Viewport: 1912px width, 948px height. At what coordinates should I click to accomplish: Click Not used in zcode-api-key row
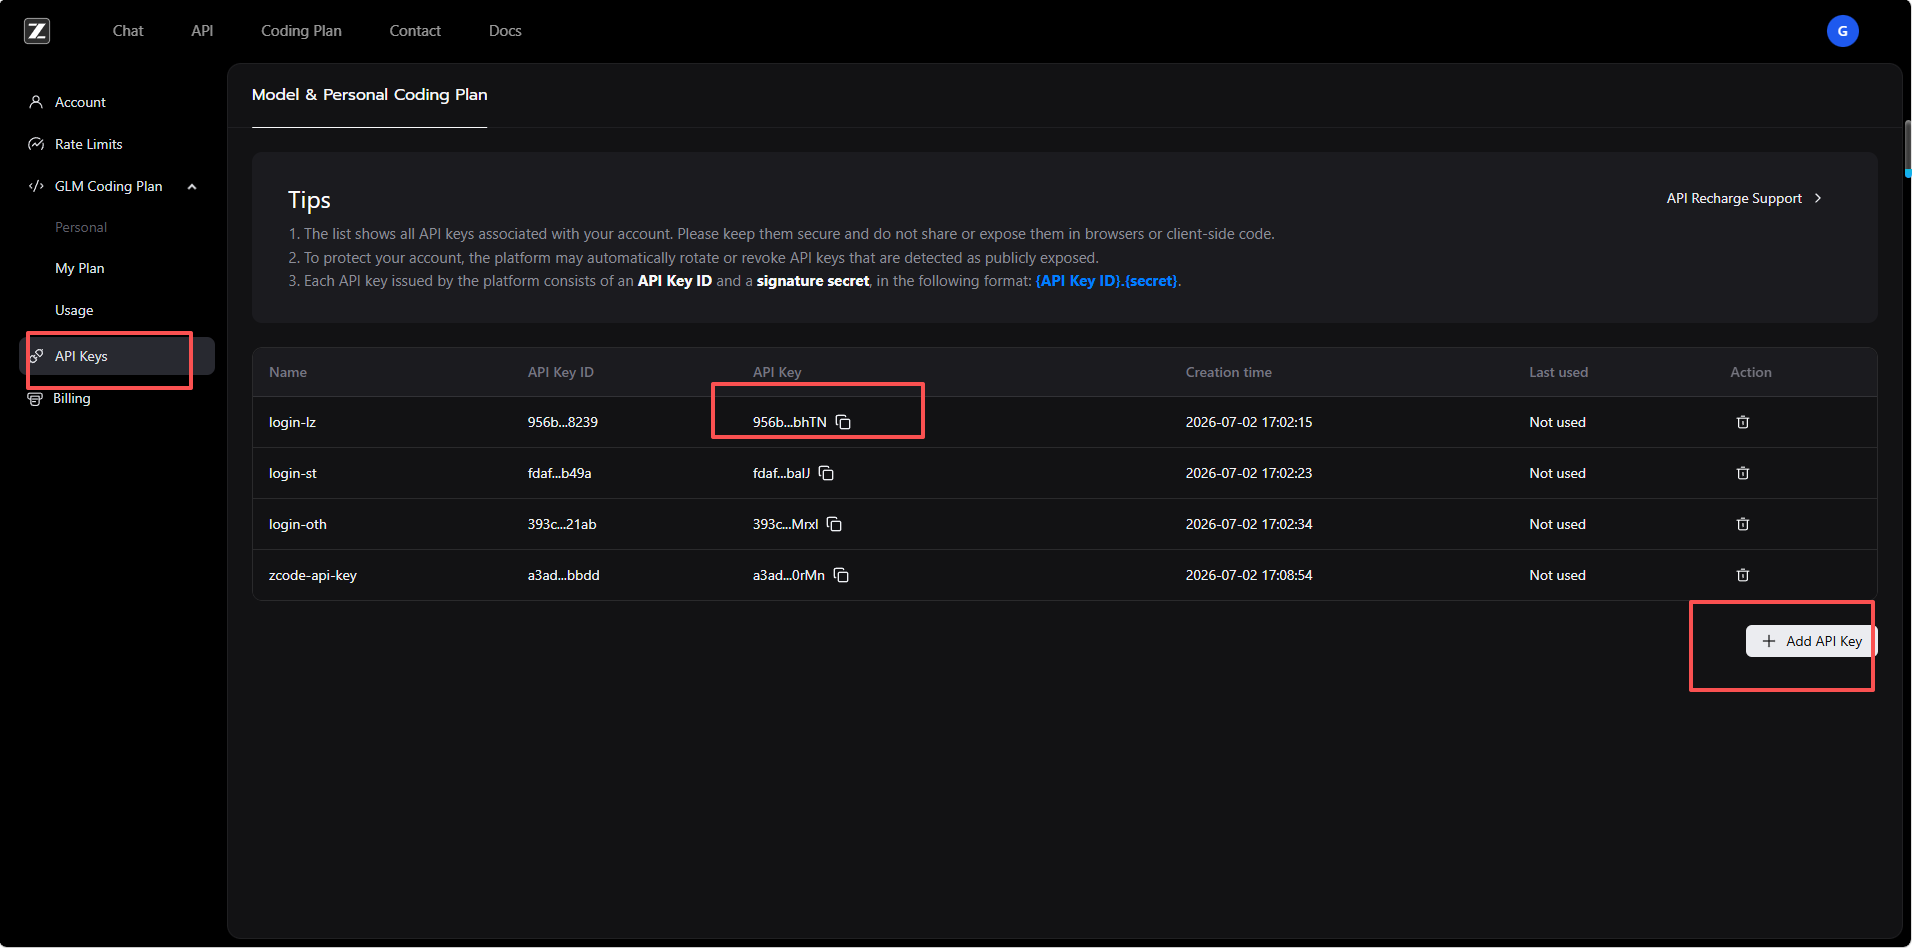point(1557,575)
